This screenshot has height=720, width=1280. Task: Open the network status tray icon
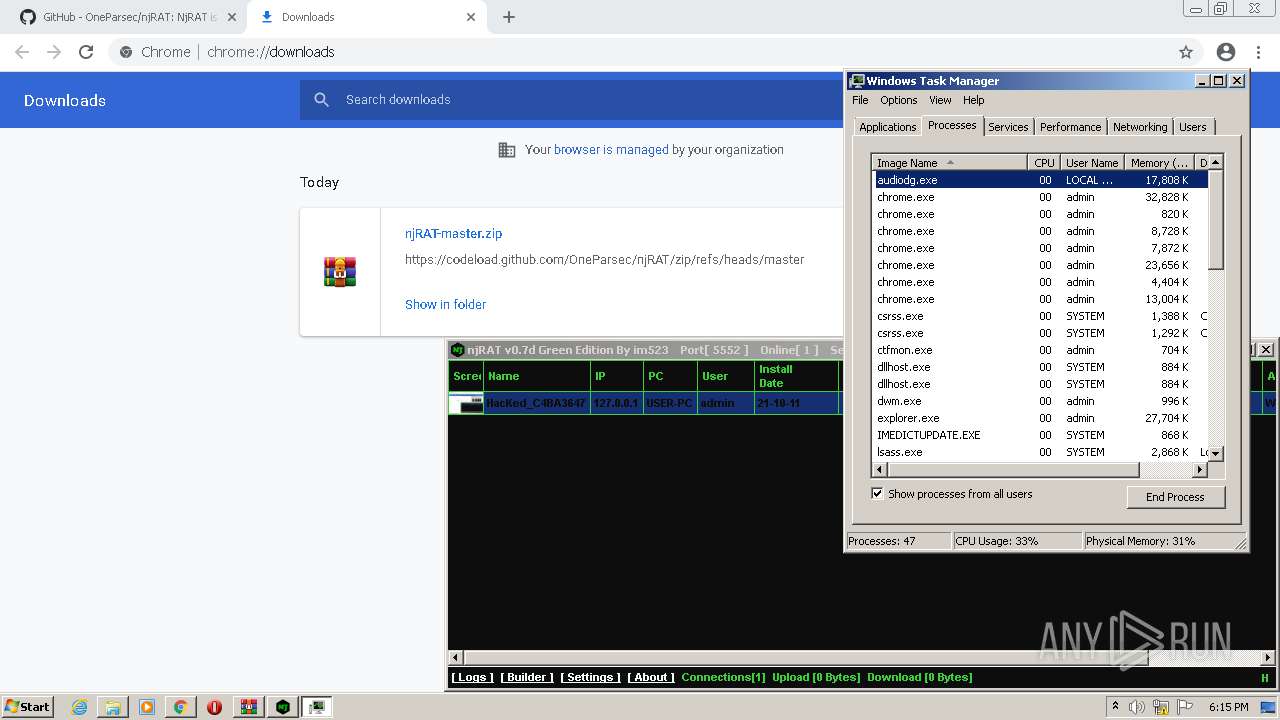1160,707
